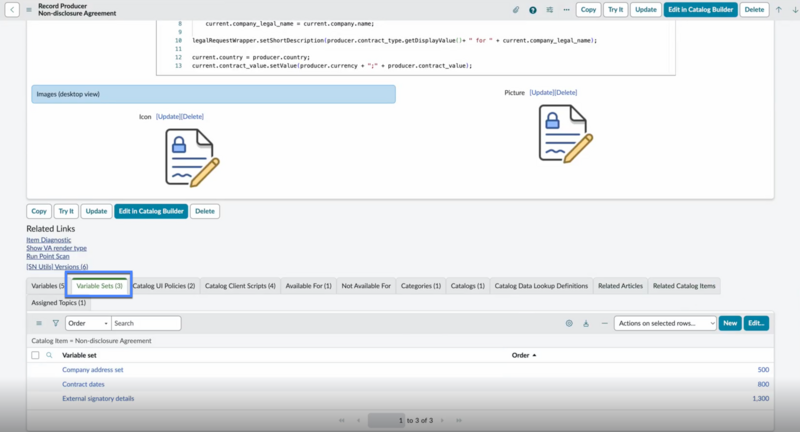Open Catalog Data Lookup Definitions tab
The width and height of the screenshot is (800, 432).
click(541, 286)
